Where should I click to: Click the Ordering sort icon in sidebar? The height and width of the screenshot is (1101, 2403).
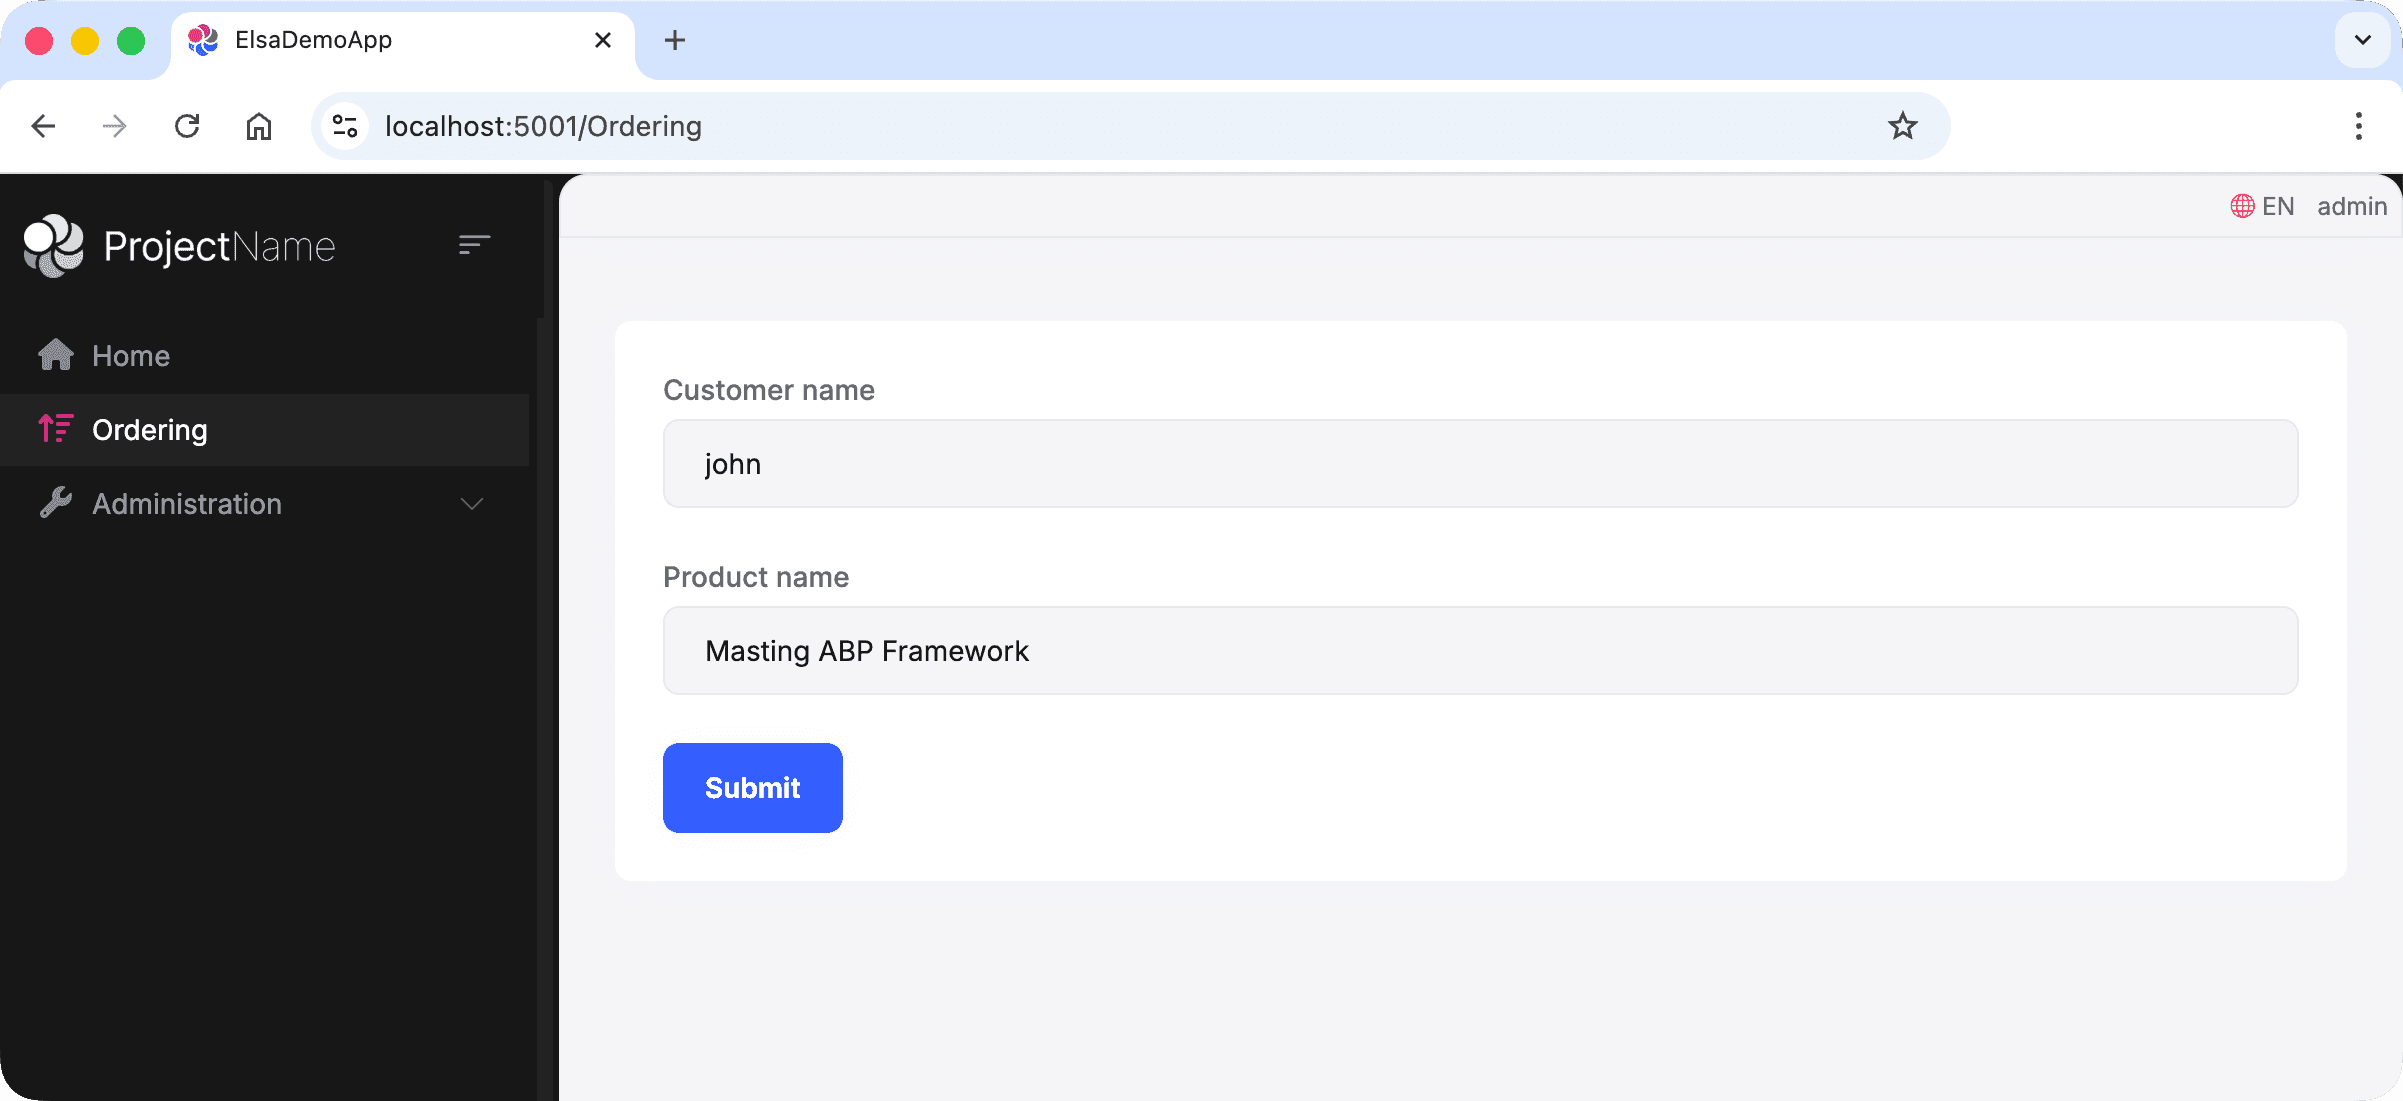click(x=55, y=429)
